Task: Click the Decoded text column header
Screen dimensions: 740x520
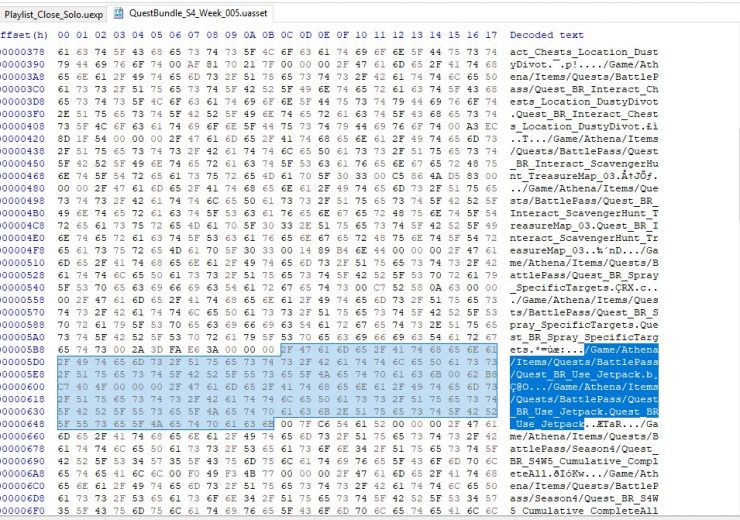Action: (547, 35)
